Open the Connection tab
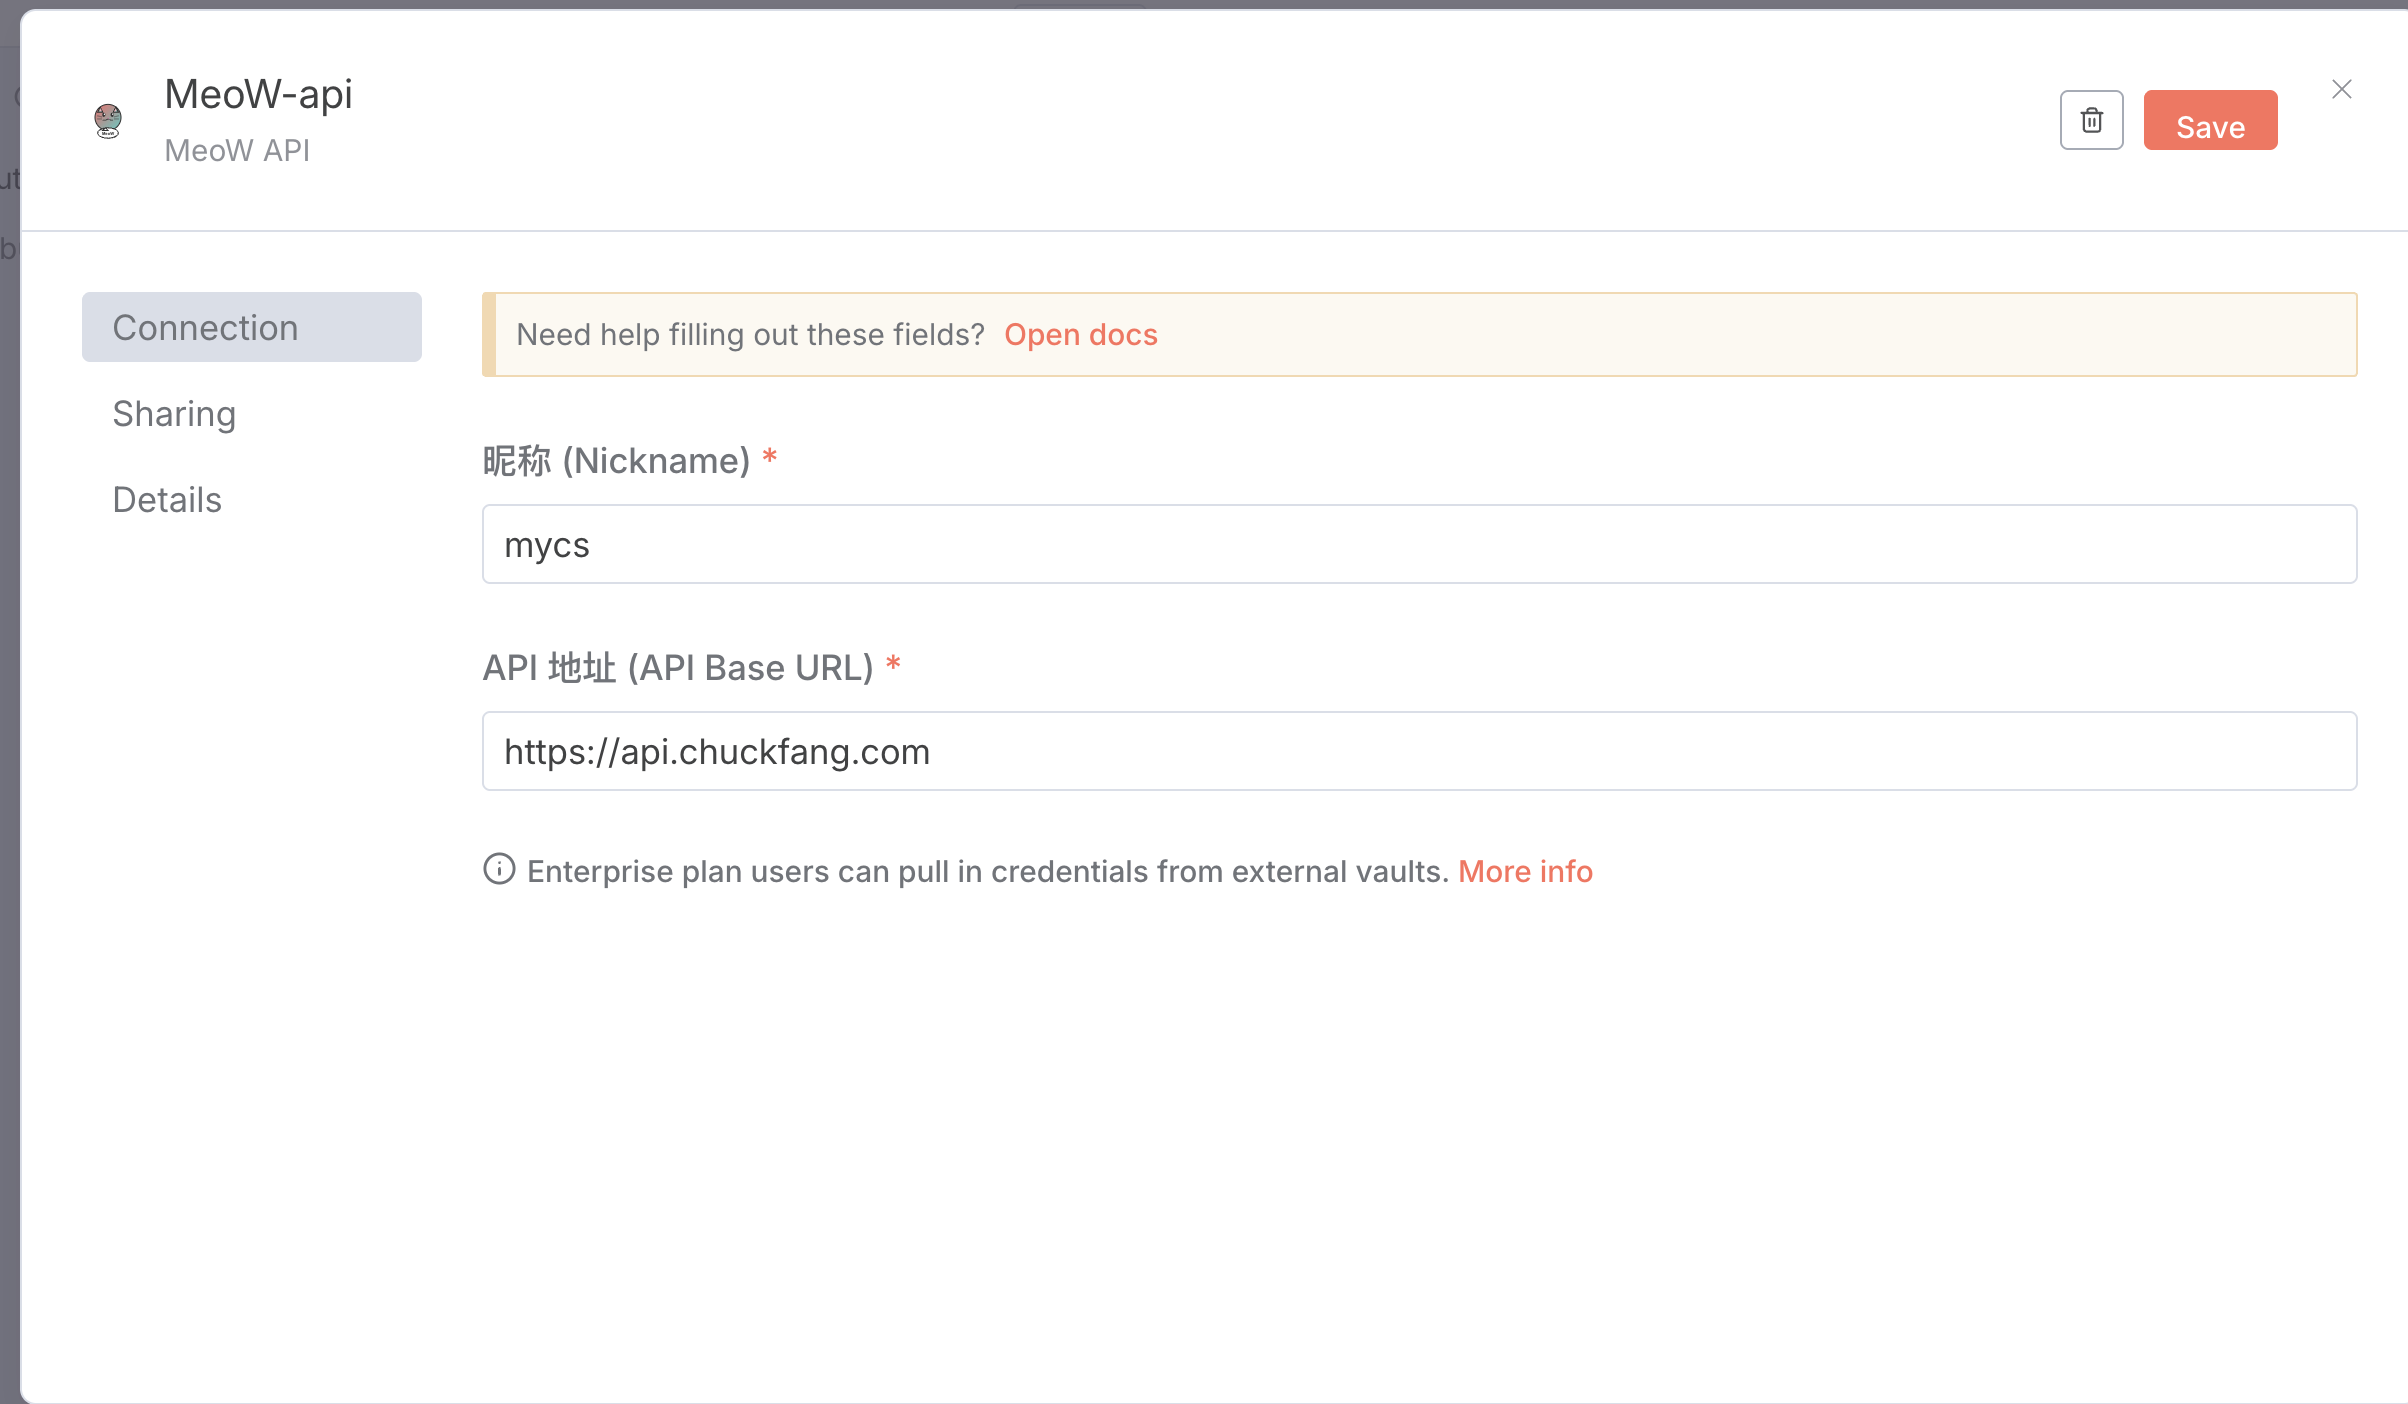 point(252,327)
